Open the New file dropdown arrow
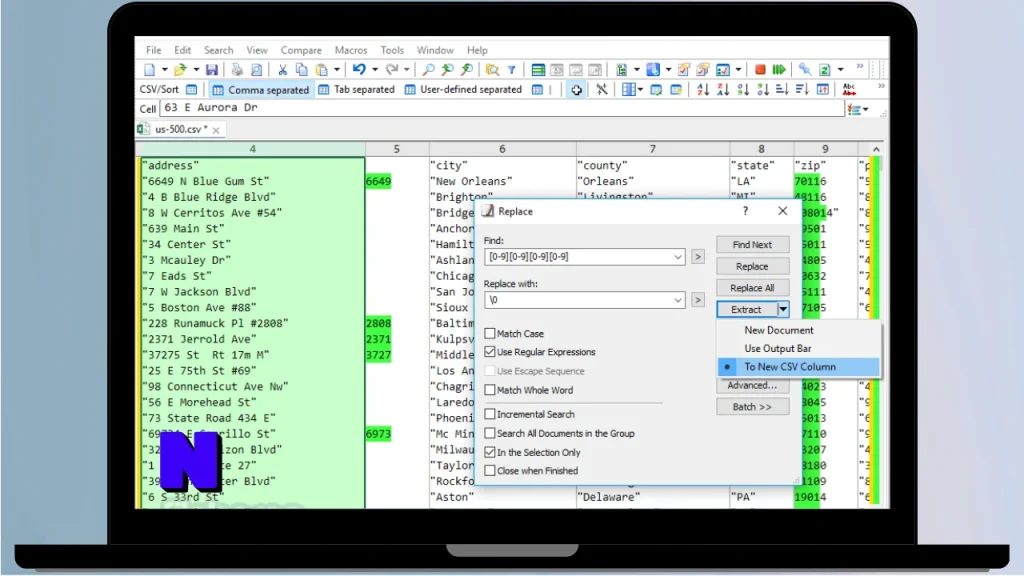Viewport: 1024px width, 576px height. tap(164, 70)
